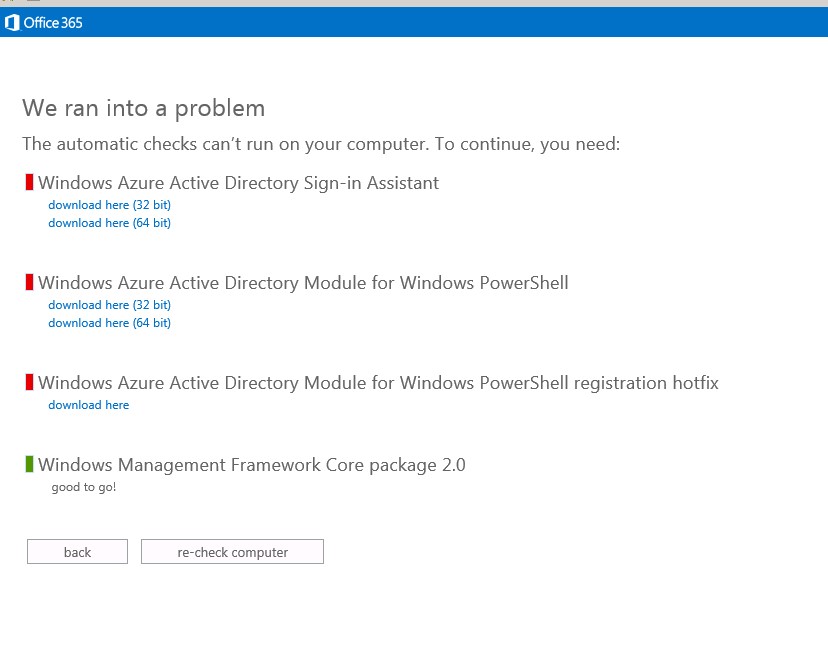Download 32 bit Sign-in Assistant
The width and height of the screenshot is (828, 658).
click(x=109, y=205)
